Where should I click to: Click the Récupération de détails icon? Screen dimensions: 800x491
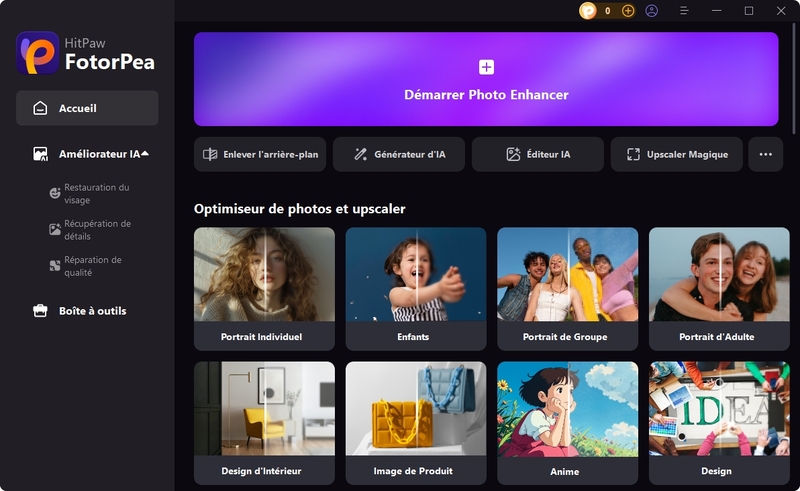coord(55,229)
